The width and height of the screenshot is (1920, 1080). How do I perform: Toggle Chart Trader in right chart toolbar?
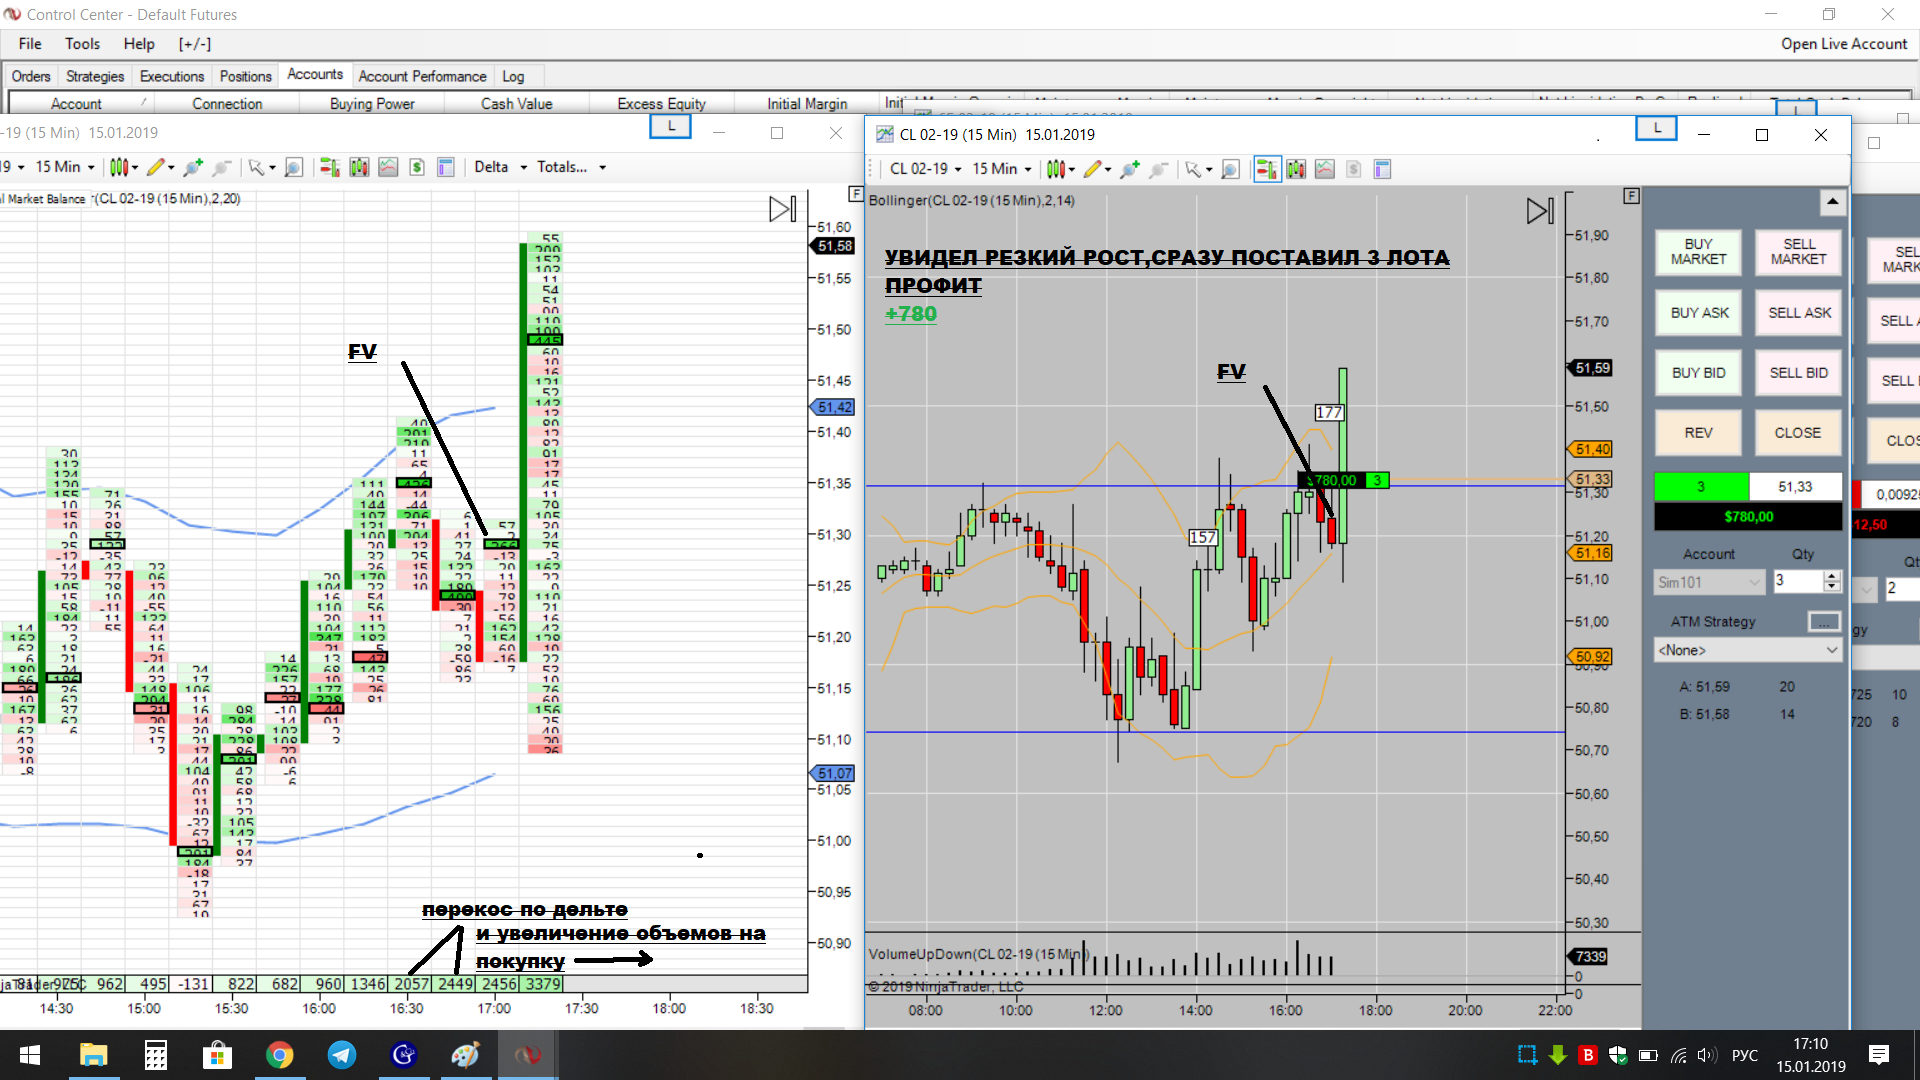pos(1266,169)
